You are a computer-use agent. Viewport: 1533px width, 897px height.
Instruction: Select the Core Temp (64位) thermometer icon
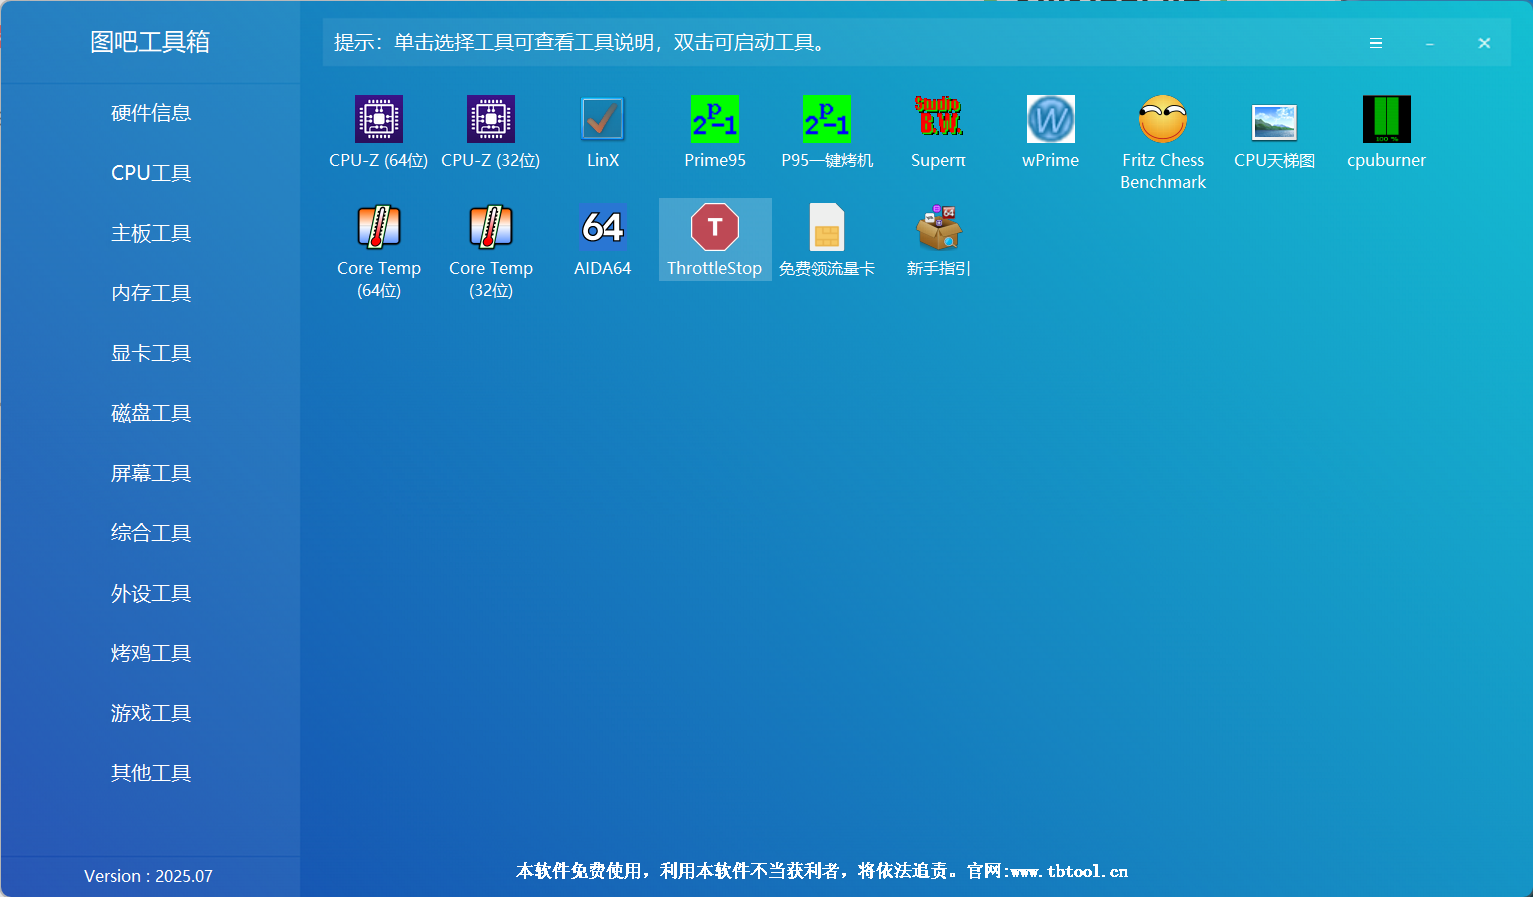pyautogui.click(x=379, y=227)
